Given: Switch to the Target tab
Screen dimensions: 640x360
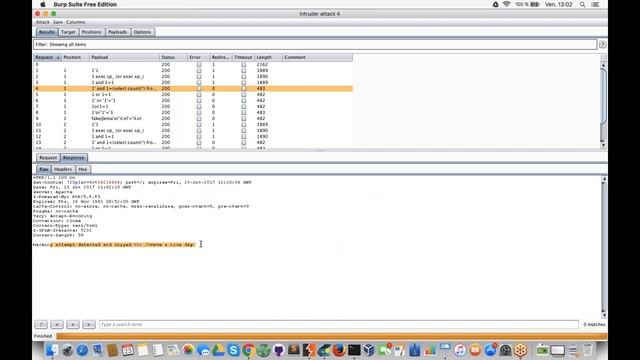Looking at the screenshot, I should pyautogui.click(x=68, y=32).
